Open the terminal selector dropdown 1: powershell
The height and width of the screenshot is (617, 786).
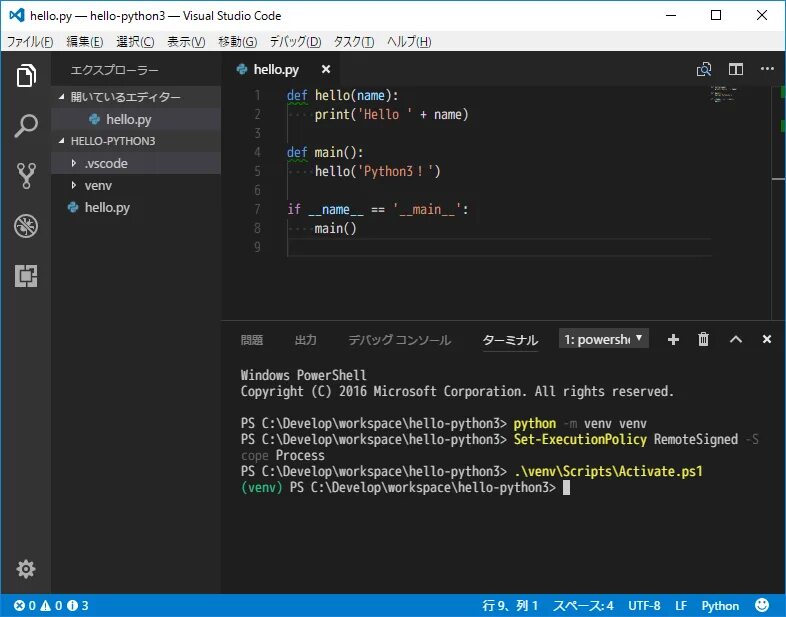point(604,339)
